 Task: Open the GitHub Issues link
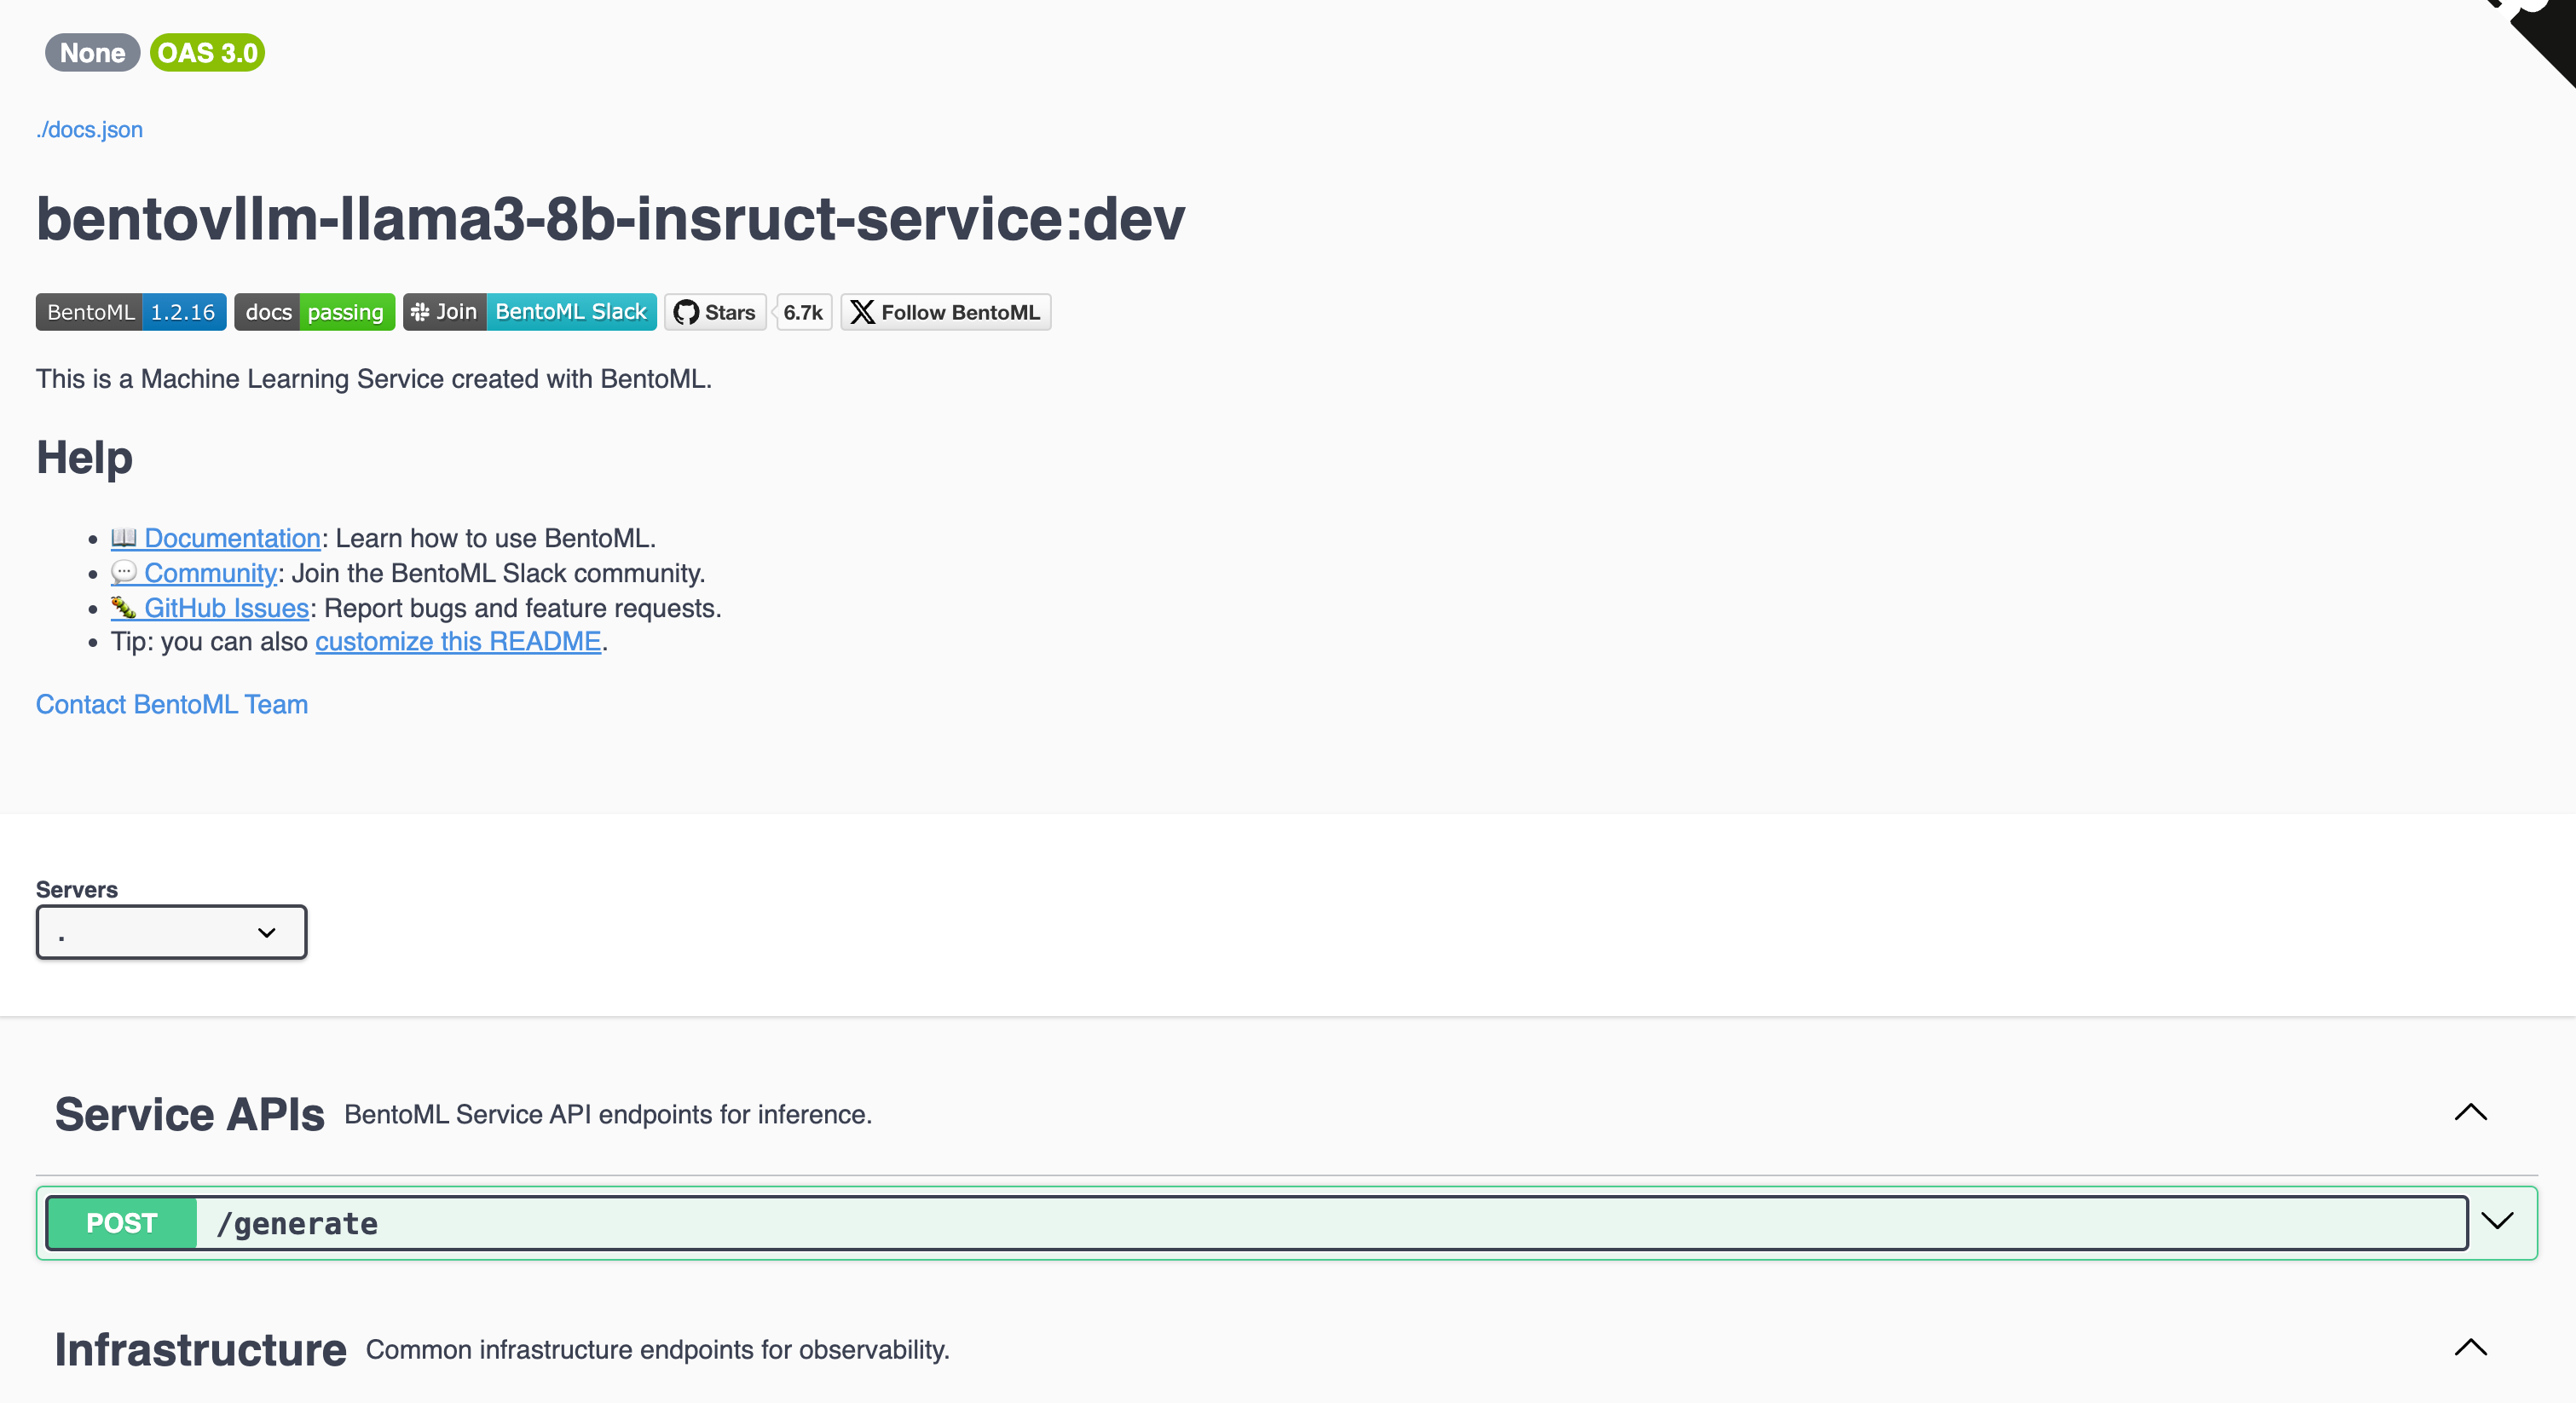click(226, 608)
